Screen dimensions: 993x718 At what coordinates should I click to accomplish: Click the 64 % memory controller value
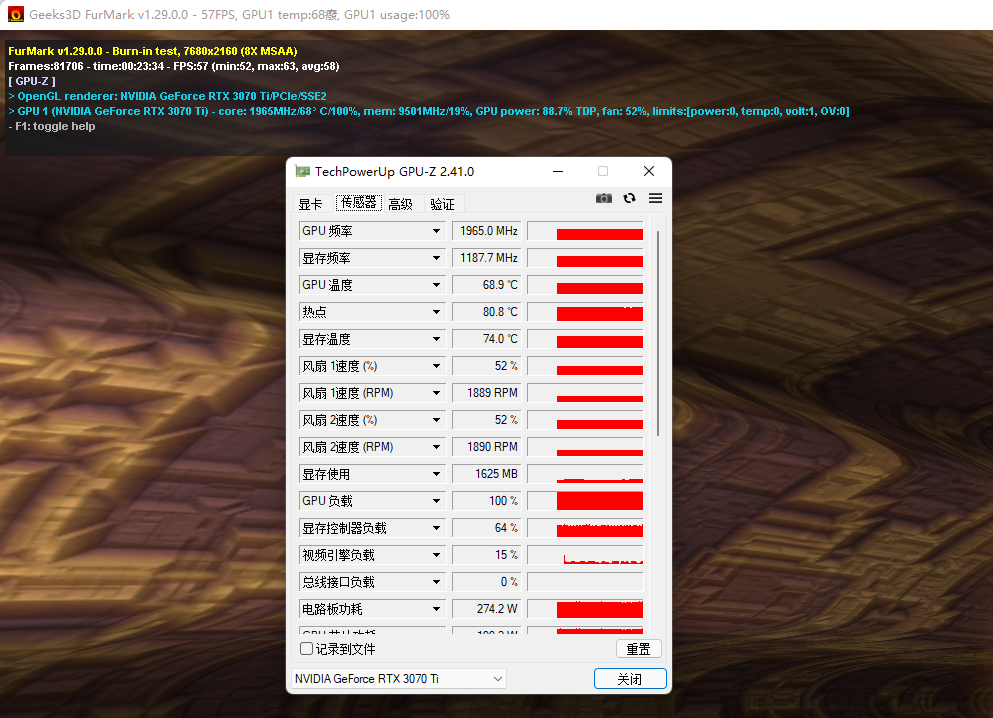coord(486,528)
